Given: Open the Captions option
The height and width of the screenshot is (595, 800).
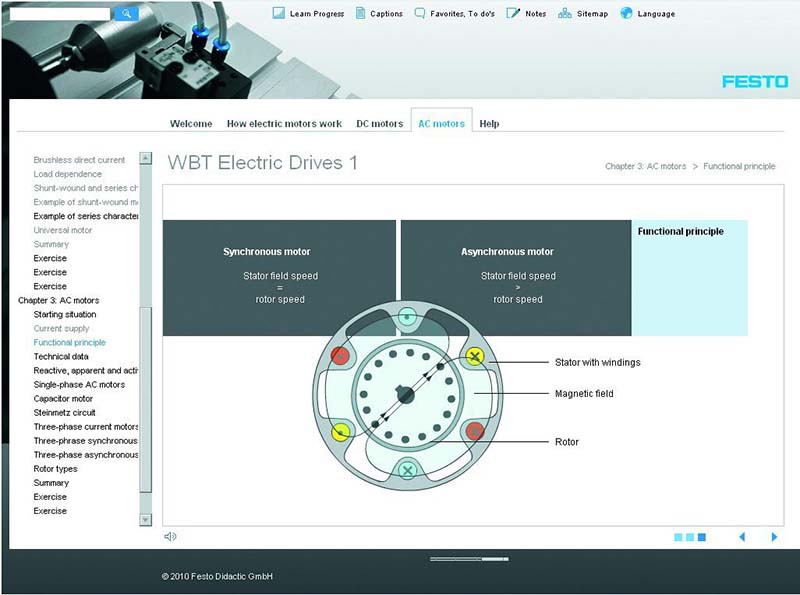Looking at the screenshot, I should pyautogui.click(x=379, y=14).
